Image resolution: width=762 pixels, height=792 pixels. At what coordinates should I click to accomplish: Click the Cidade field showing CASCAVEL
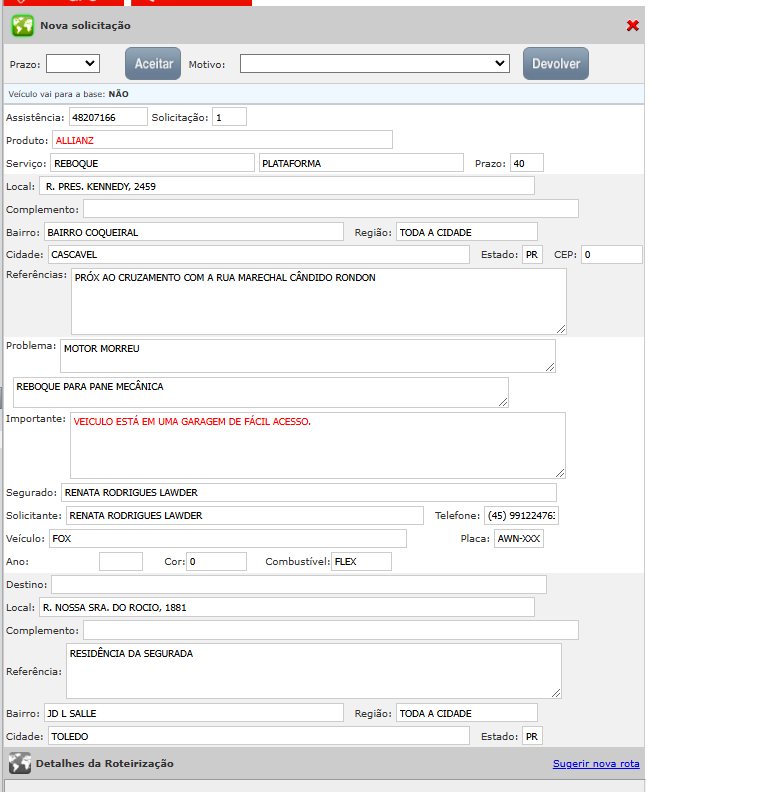pyautogui.click(x=259, y=255)
